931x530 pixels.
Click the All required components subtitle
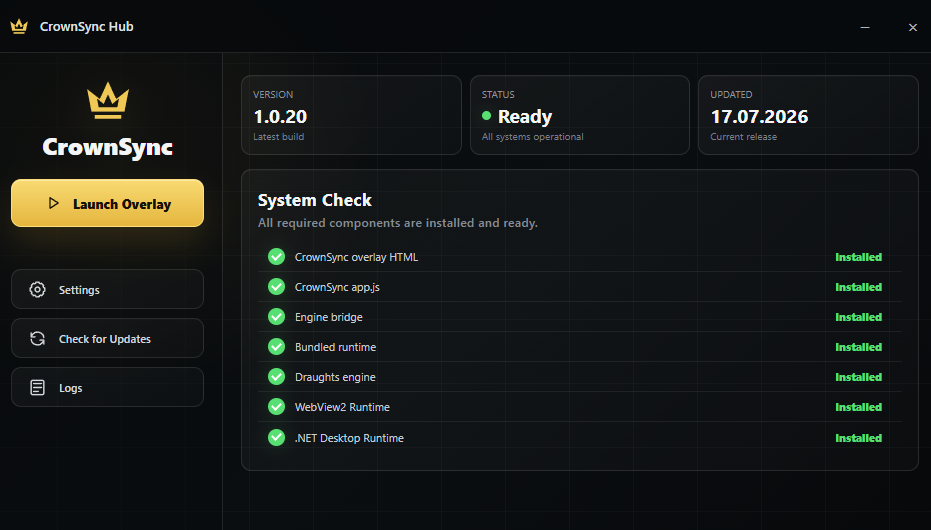click(x=398, y=223)
